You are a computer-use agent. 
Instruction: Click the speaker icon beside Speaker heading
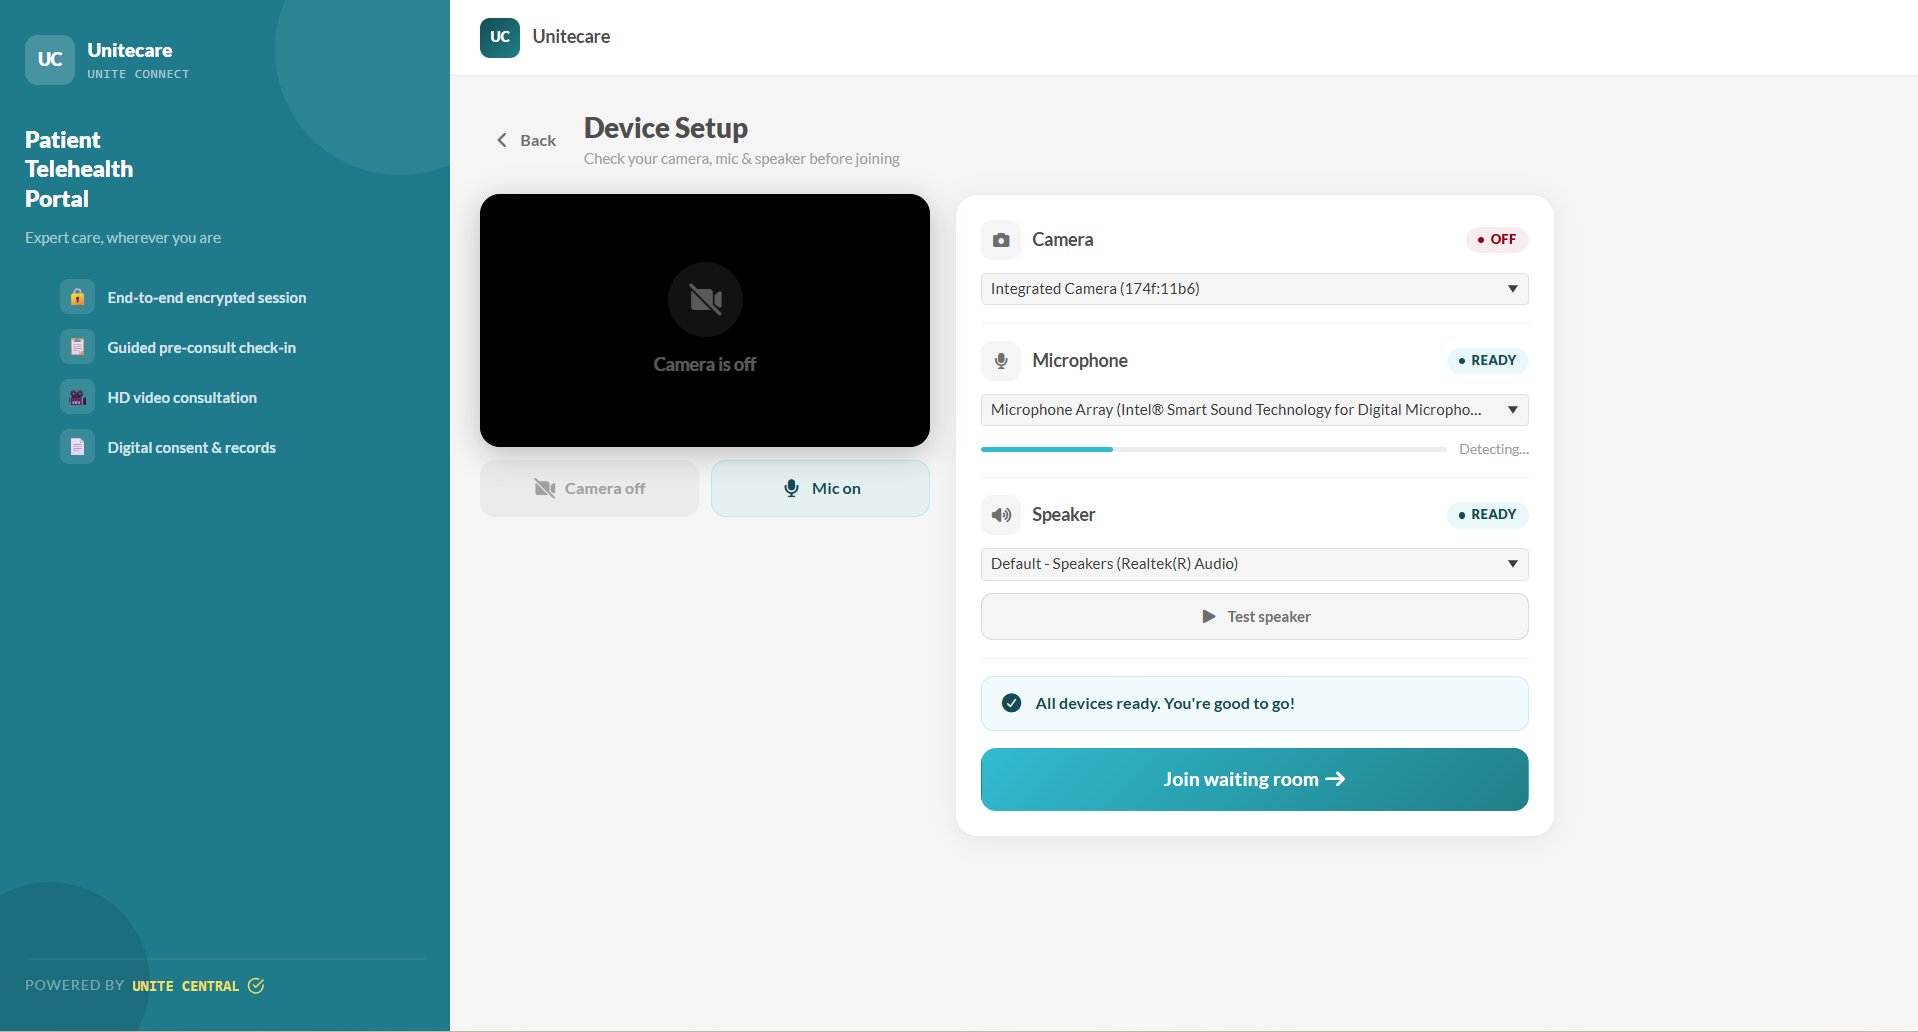coord(1001,515)
